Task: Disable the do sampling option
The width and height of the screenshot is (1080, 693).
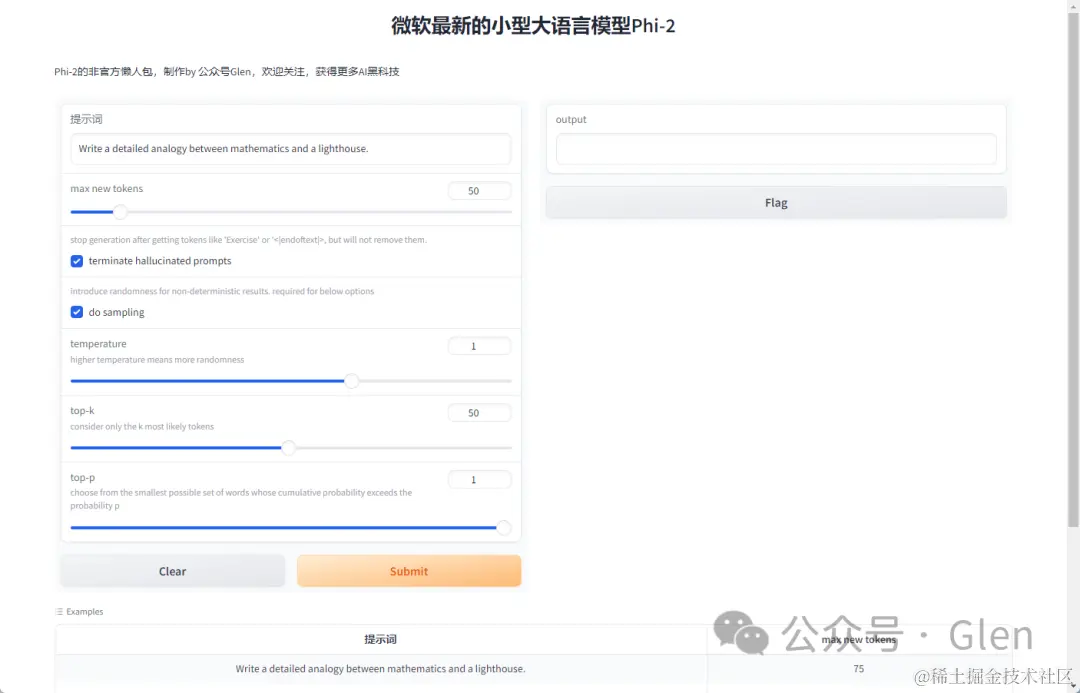Action: point(76,312)
